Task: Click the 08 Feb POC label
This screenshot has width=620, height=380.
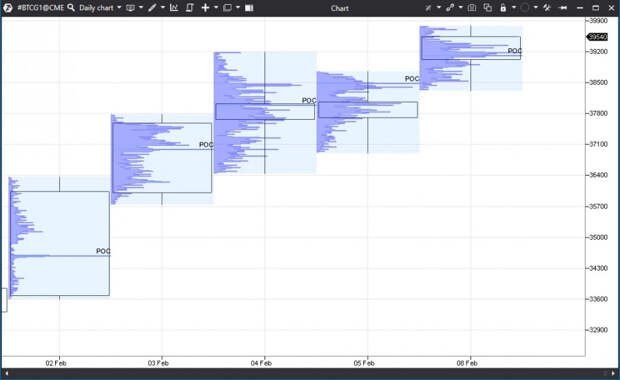Action: (515, 51)
